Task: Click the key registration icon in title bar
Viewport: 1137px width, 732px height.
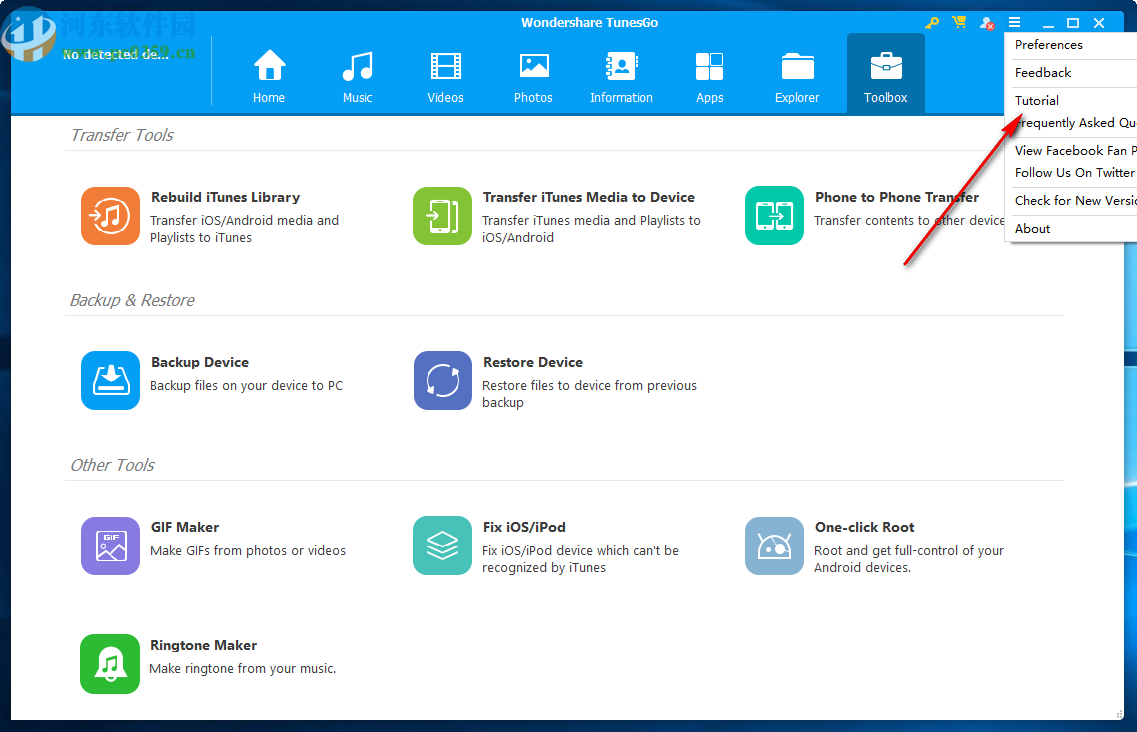Action: pos(932,23)
